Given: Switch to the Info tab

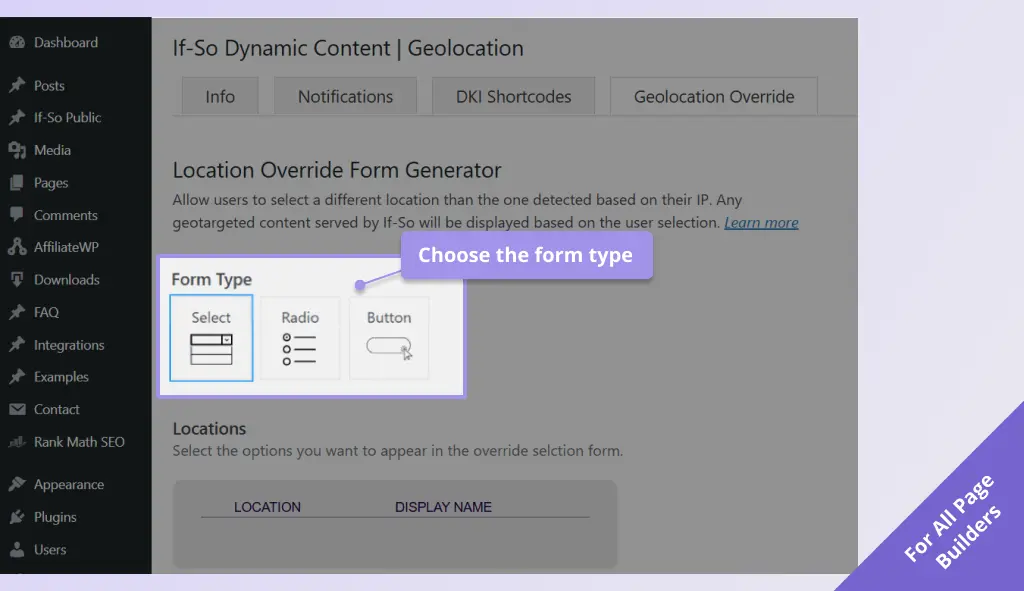Looking at the screenshot, I should [220, 97].
